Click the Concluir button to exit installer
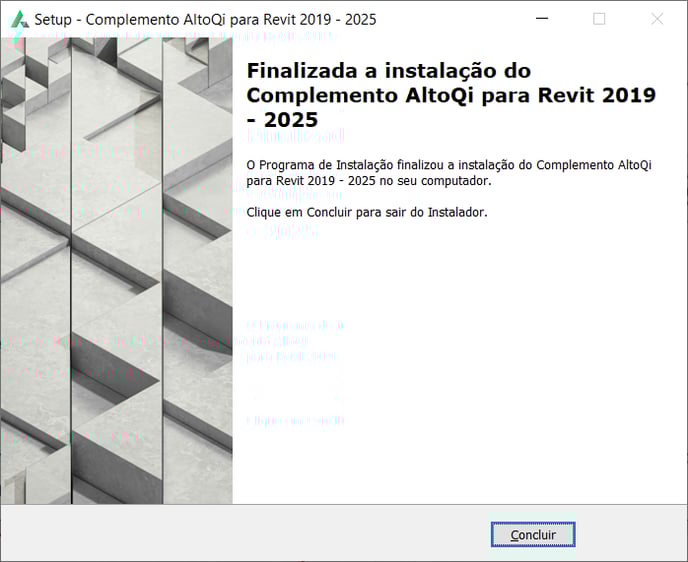The width and height of the screenshot is (688, 562). coord(533,534)
